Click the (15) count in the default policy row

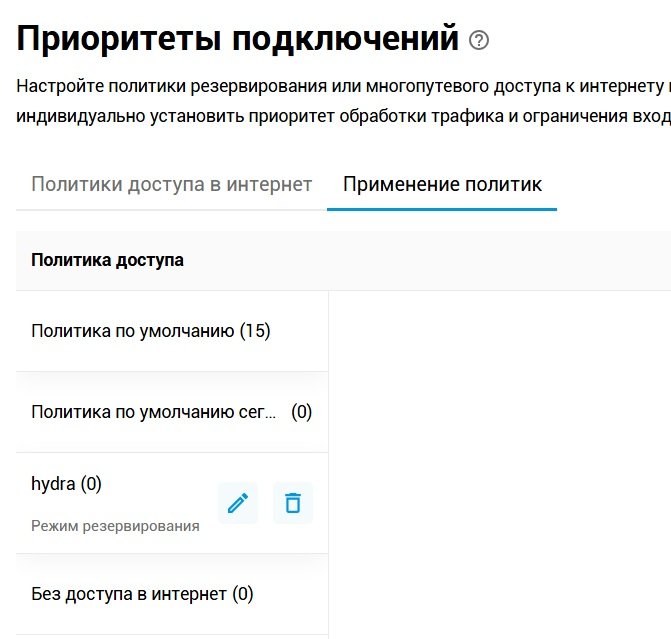pyautogui.click(x=255, y=331)
